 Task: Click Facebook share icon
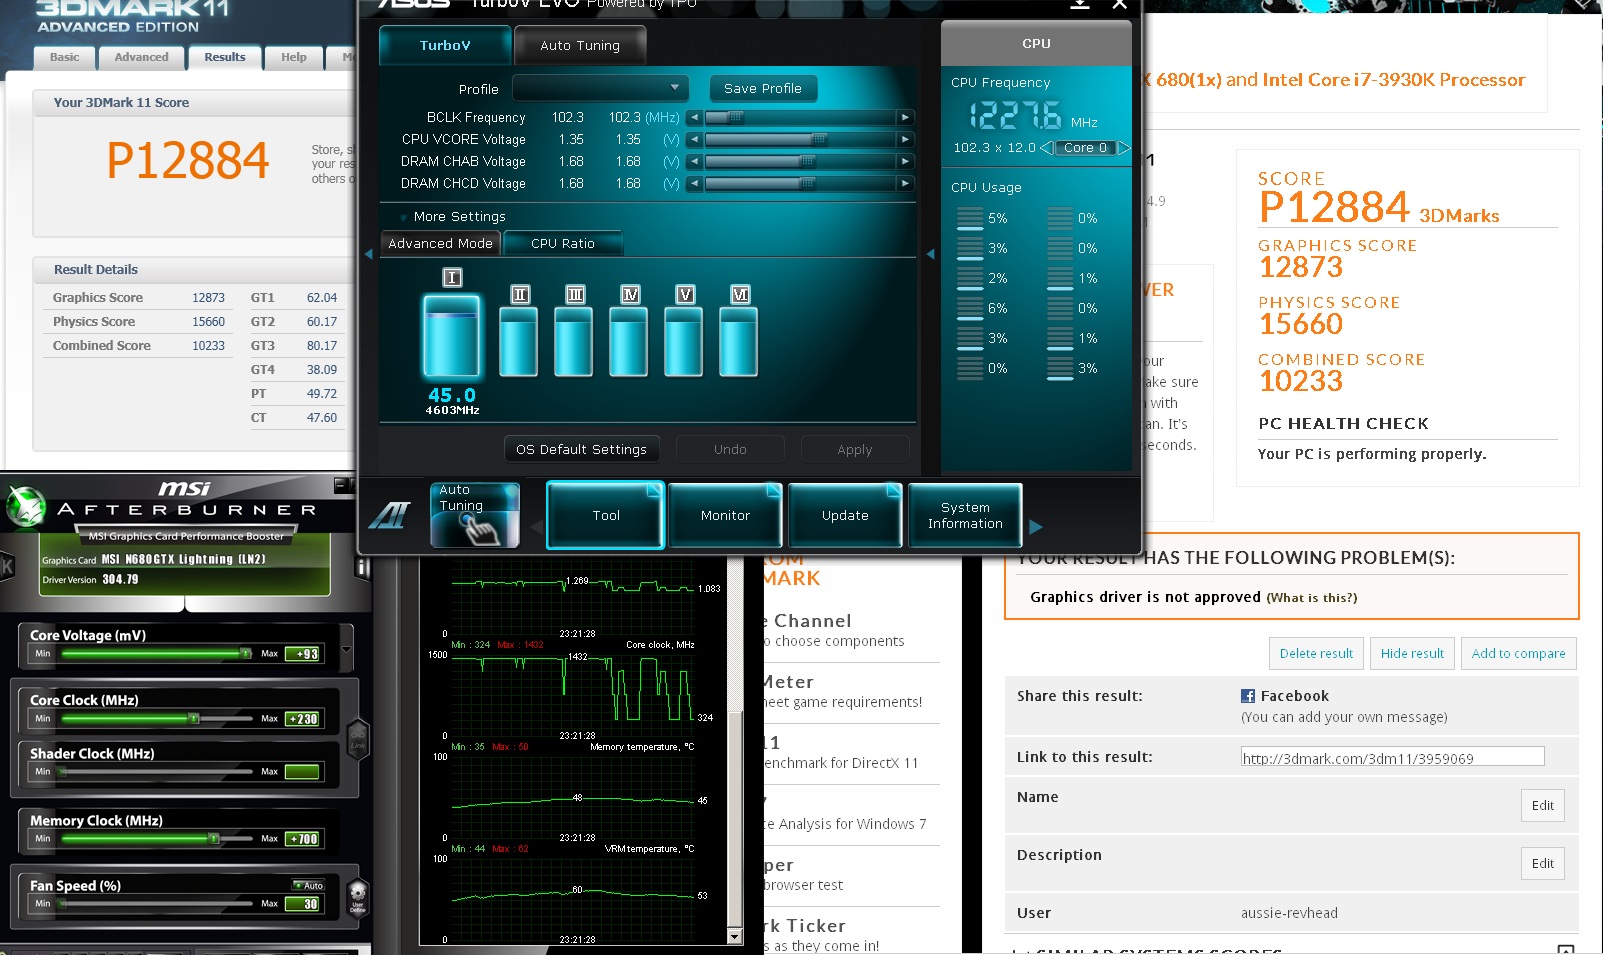click(x=1248, y=696)
